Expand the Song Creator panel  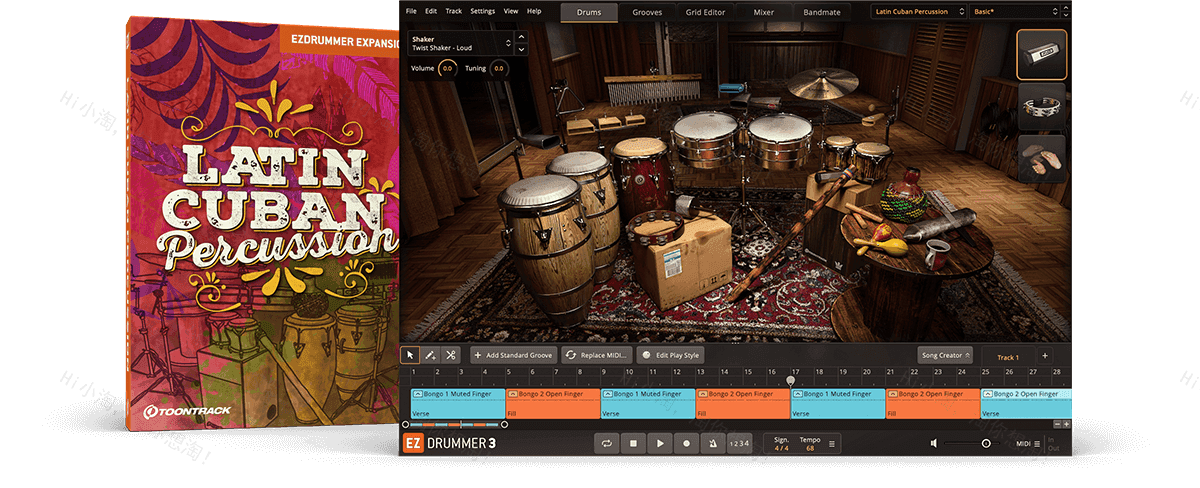(x=945, y=355)
